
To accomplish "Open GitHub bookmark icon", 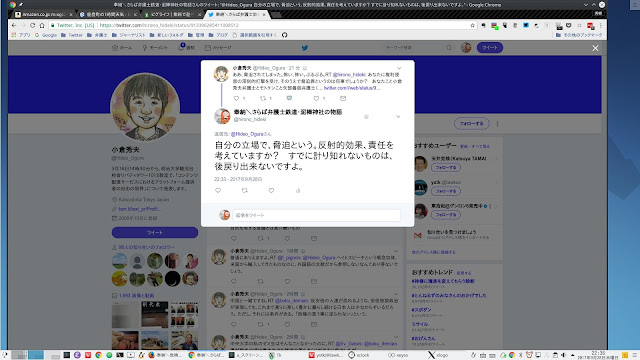I will (x=284, y=35).
